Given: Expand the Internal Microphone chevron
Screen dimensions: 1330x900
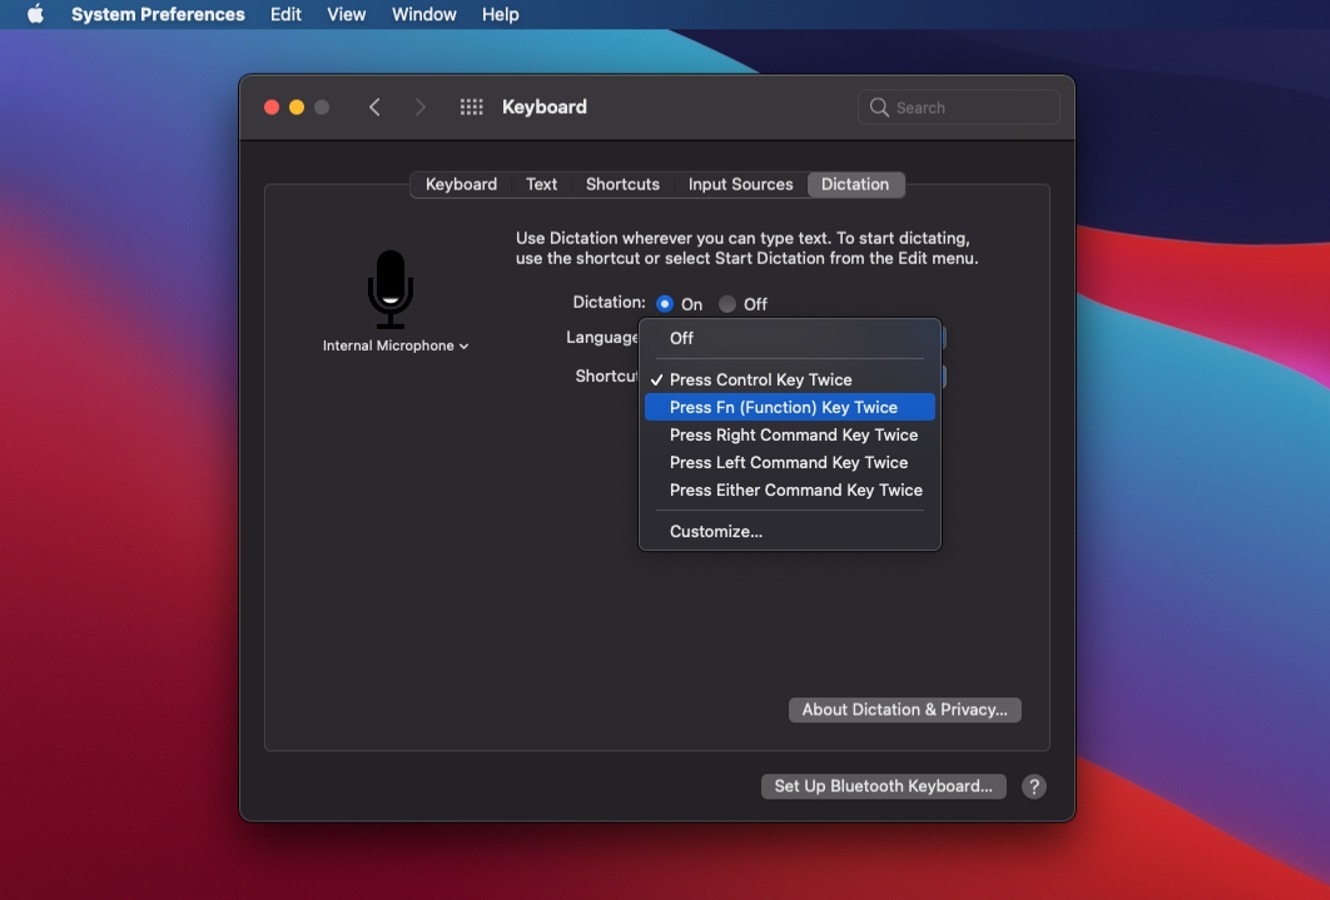Looking at the screenshot, I should coord(463,346).
